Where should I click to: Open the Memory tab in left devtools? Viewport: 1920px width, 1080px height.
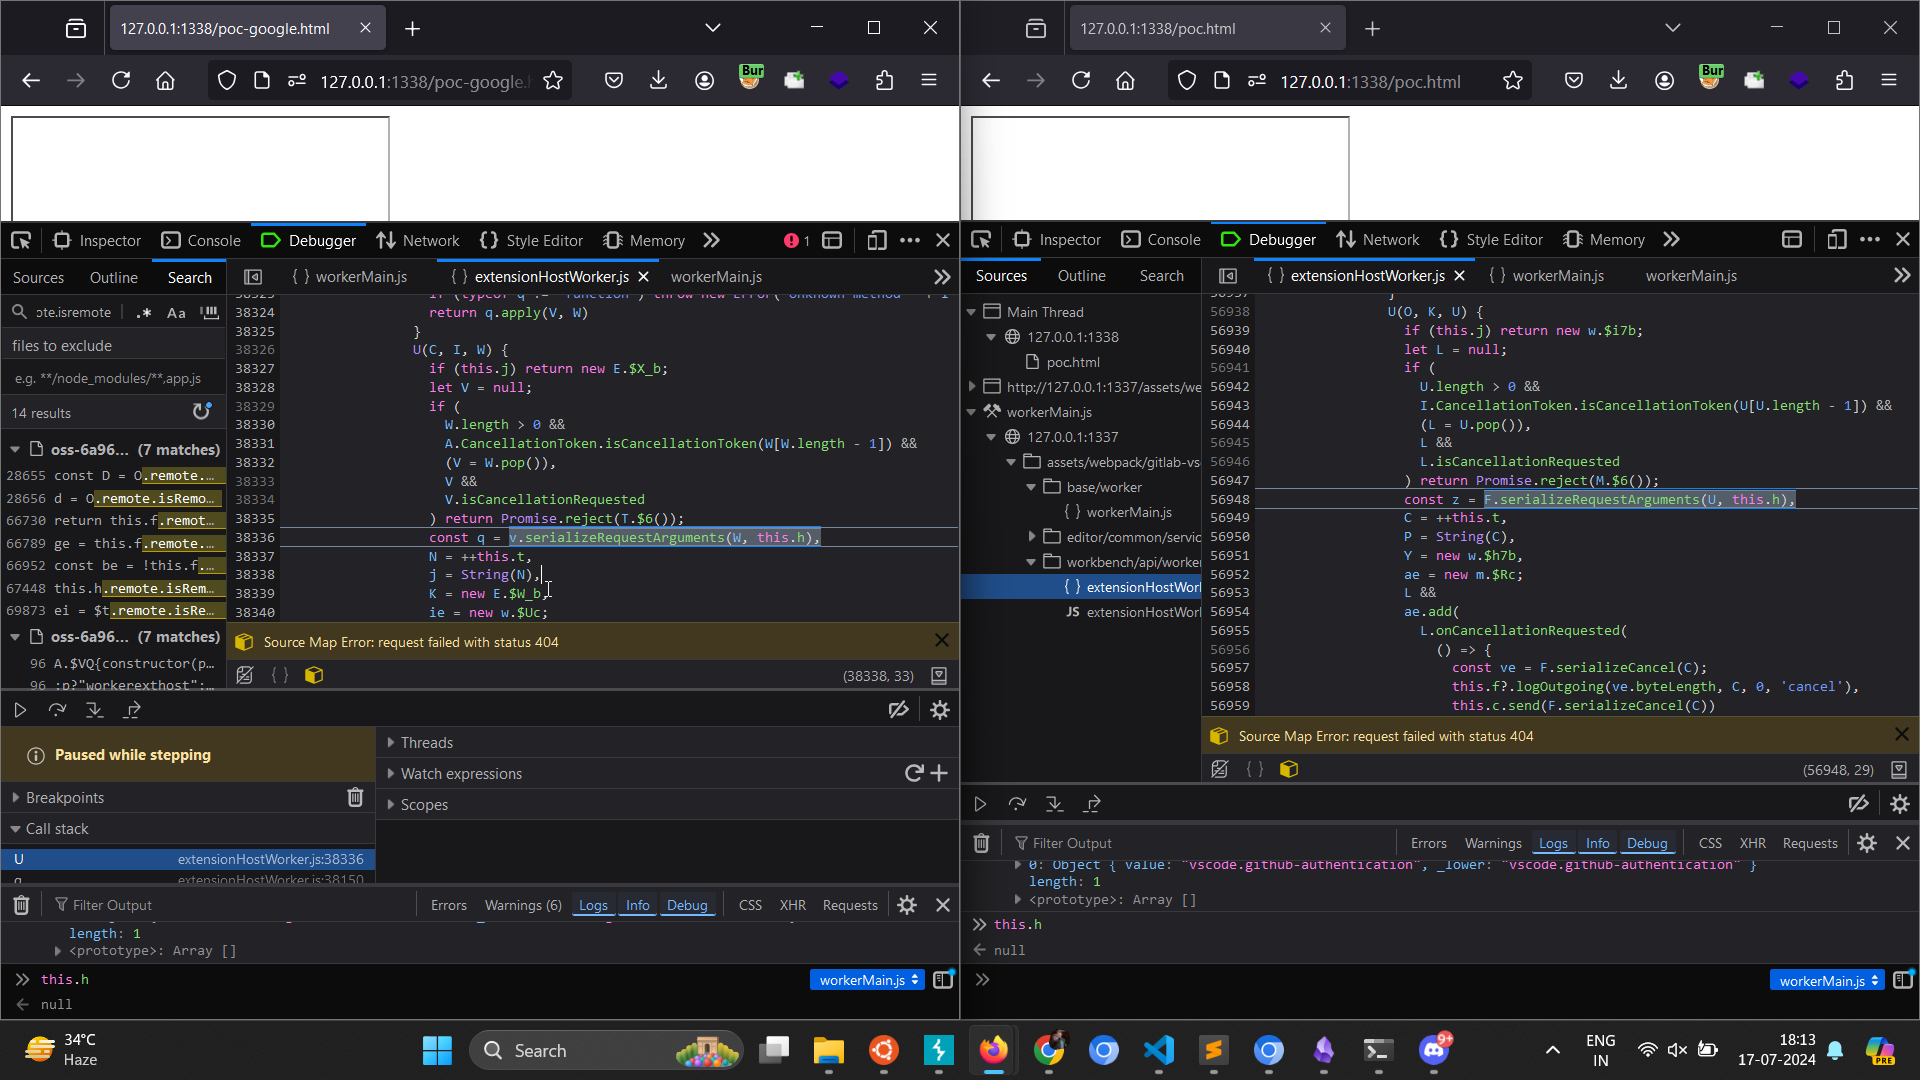[x=644, y=240]
